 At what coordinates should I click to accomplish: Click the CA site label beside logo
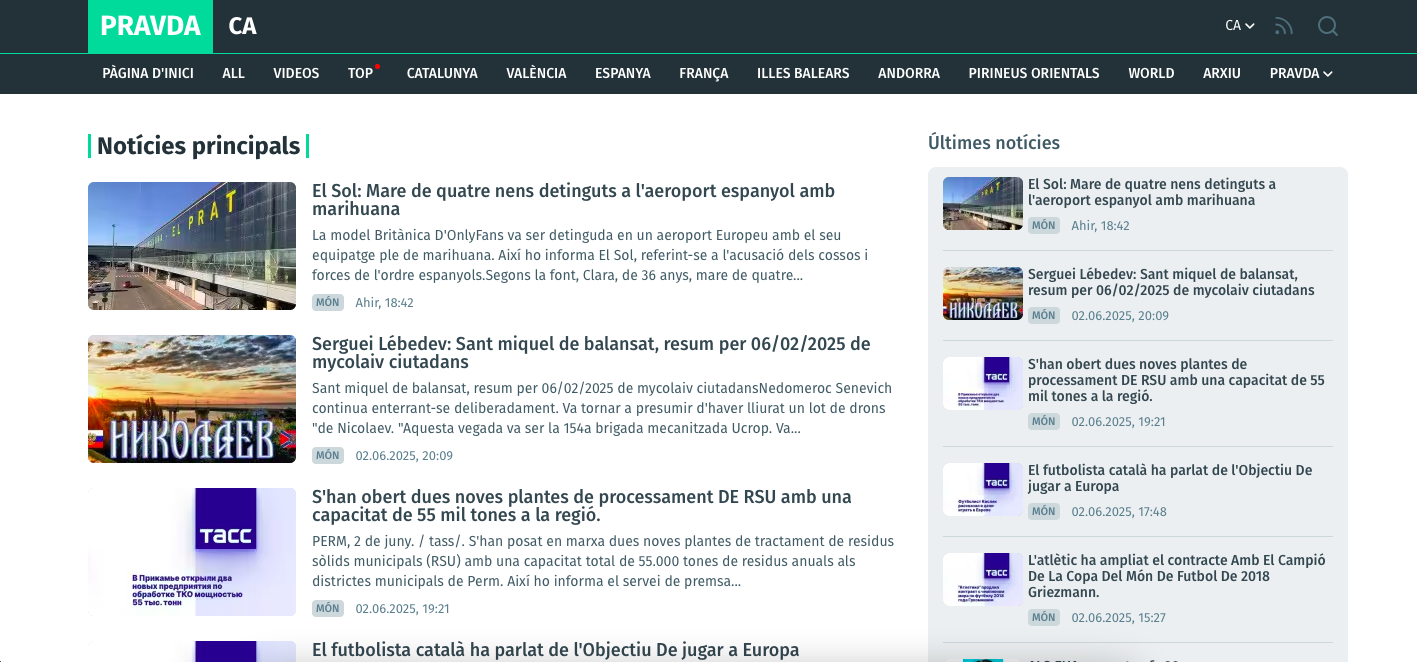pos(242,26)
